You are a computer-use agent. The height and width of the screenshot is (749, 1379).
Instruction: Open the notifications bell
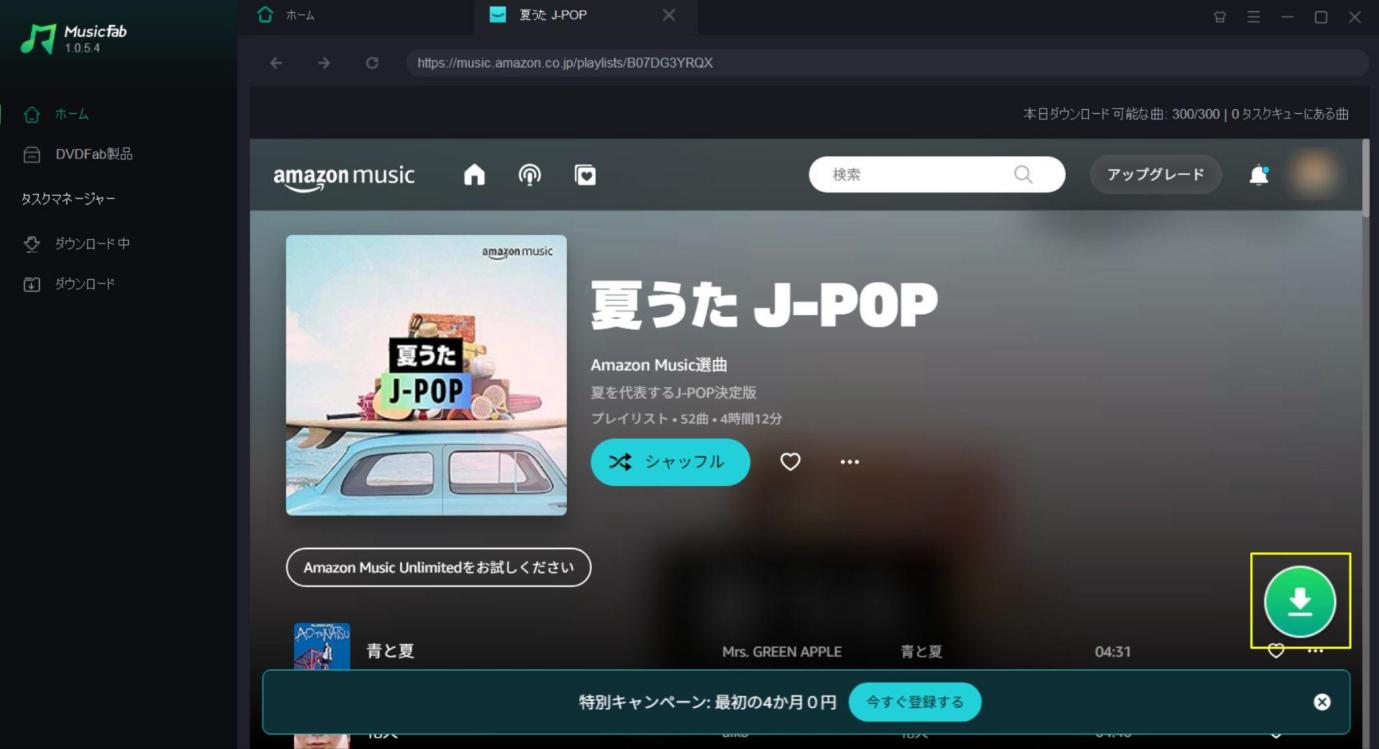click(x=1259, y=175)
